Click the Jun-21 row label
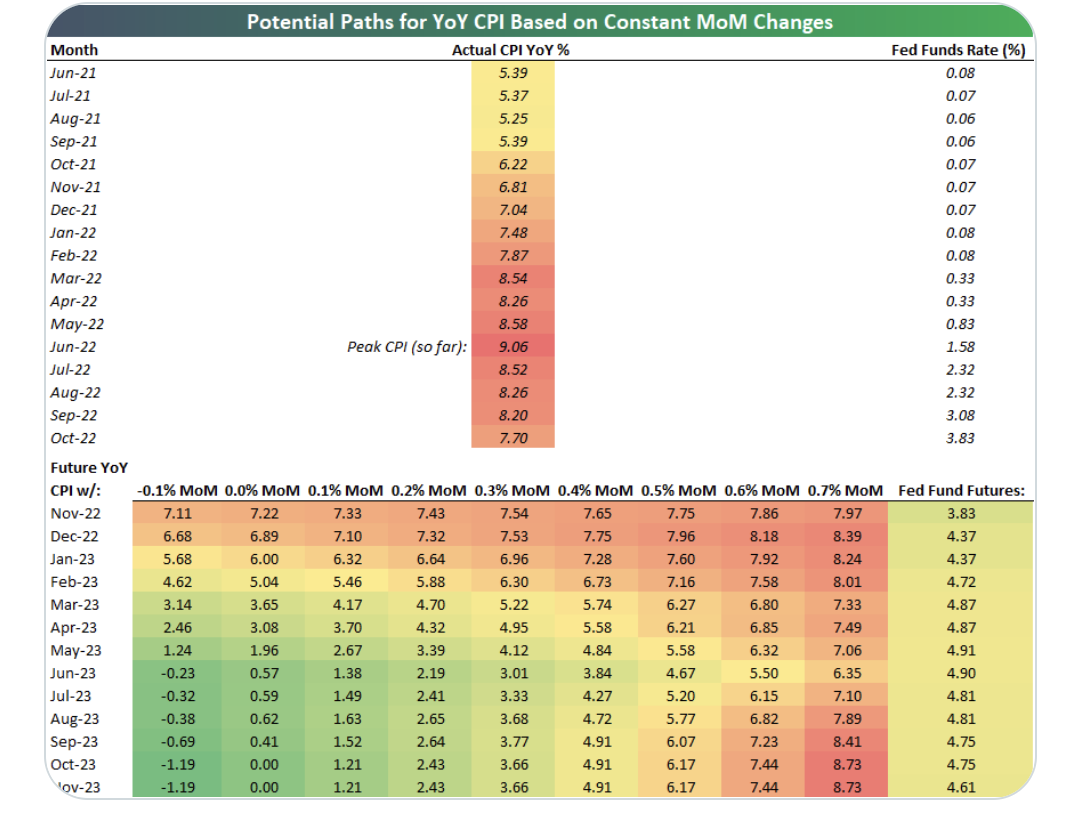1080x814 pixels. (x=75, y=73)
